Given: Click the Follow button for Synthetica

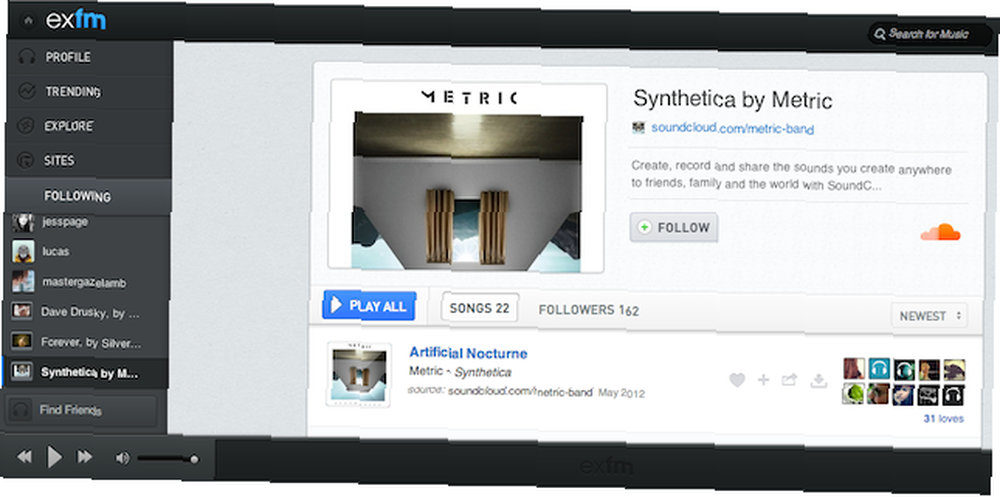Looking at the screenshot, I should coord(674,228).
